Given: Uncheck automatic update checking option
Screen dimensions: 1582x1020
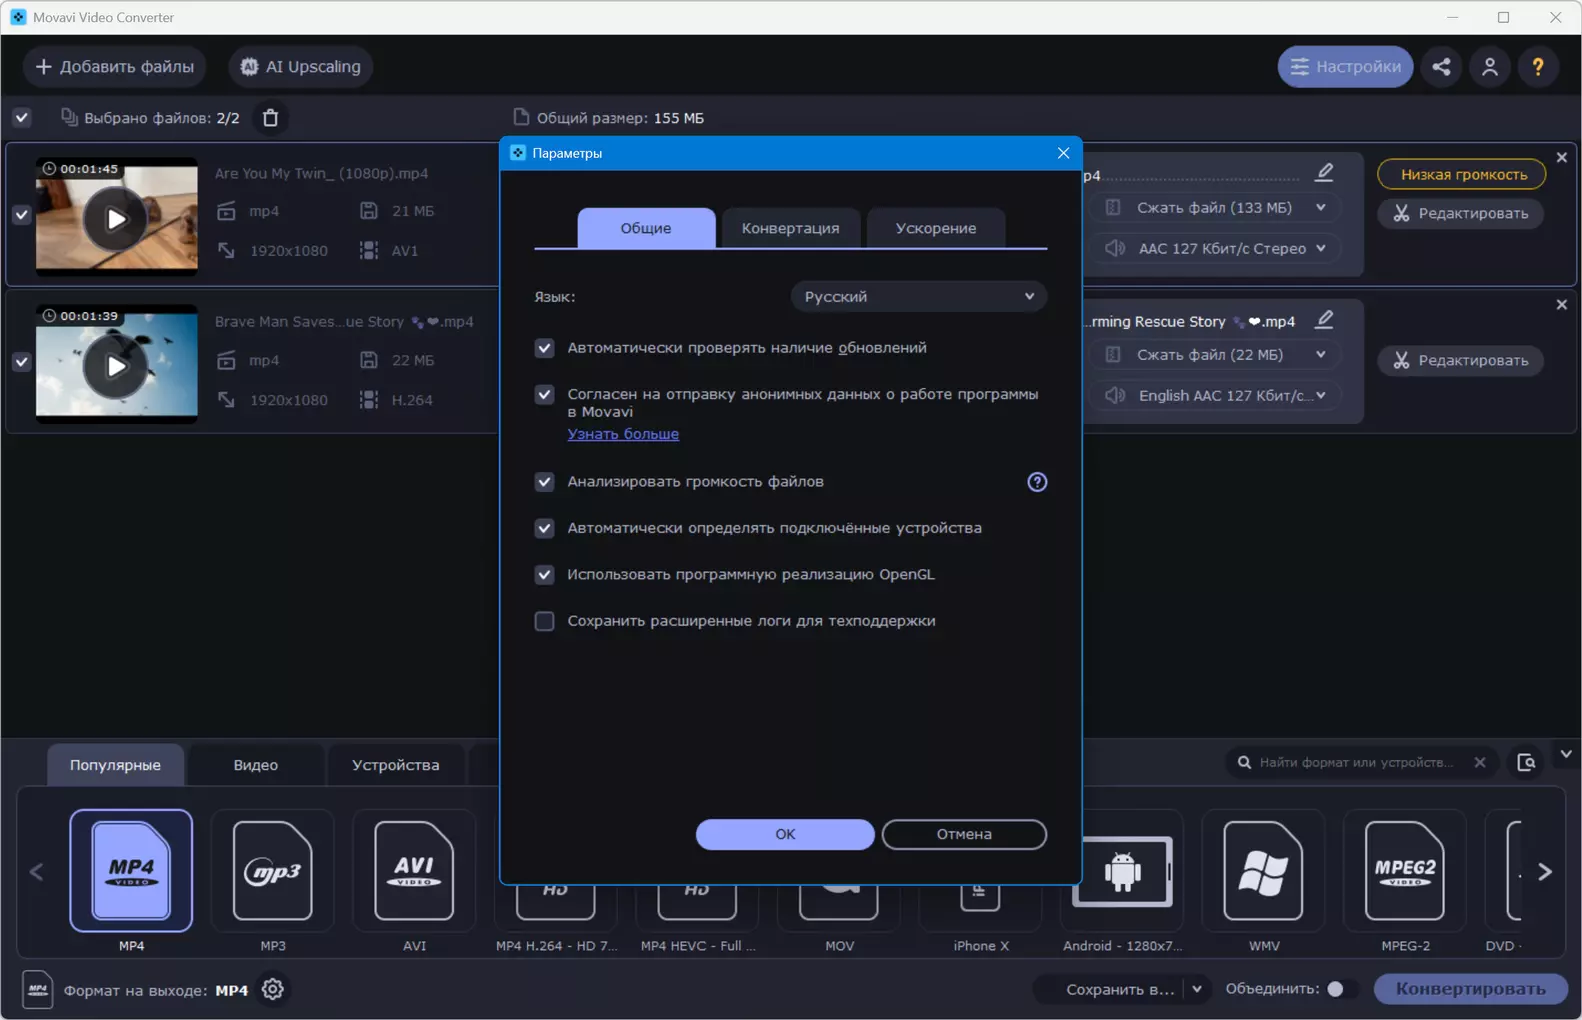Looking at the screenshot, I should (x=544, y=348).
